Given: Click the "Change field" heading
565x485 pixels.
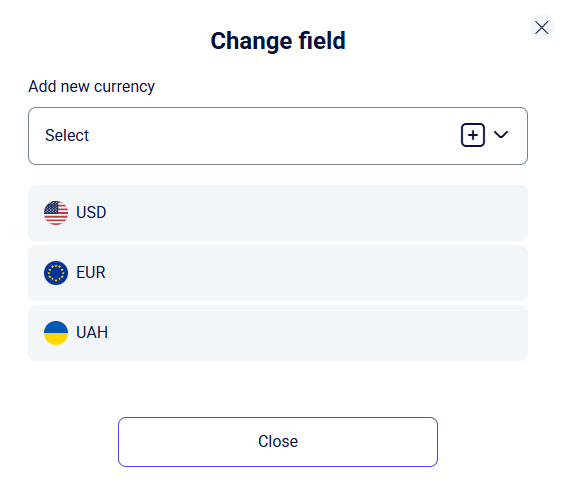Looking at the screenshot, I should point(278,40).
